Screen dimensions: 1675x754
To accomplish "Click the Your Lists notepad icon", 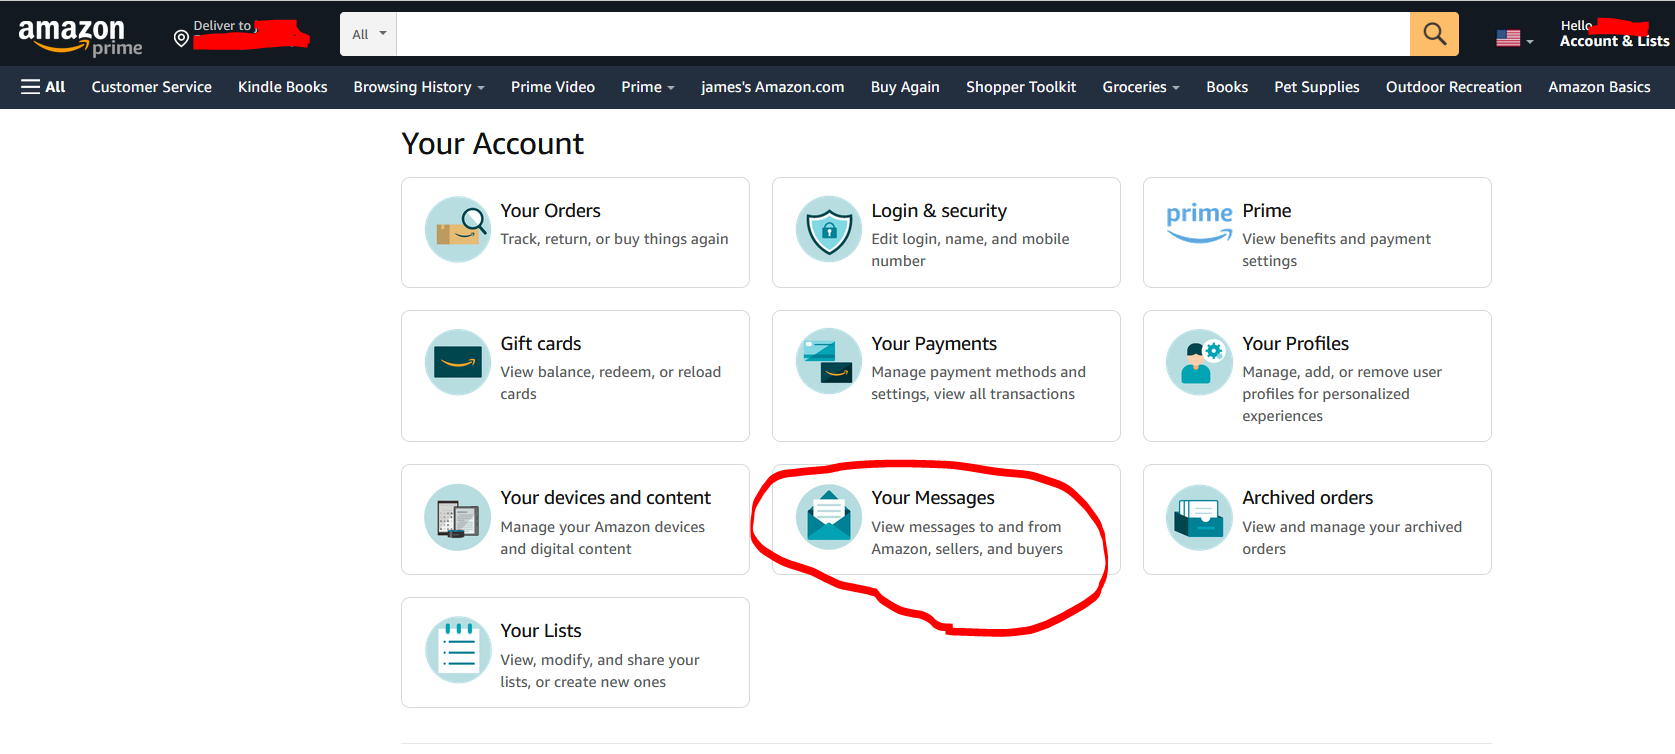I will 458,650.
